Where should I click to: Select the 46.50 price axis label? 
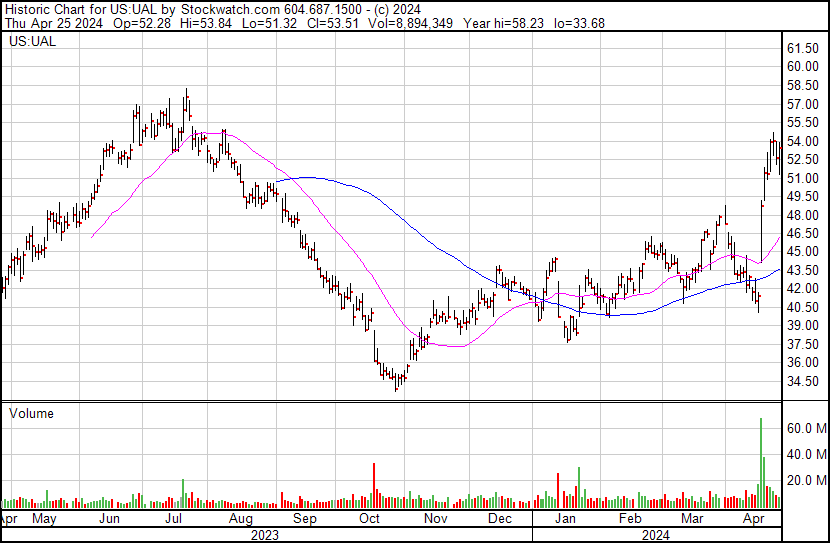(804, 233)
